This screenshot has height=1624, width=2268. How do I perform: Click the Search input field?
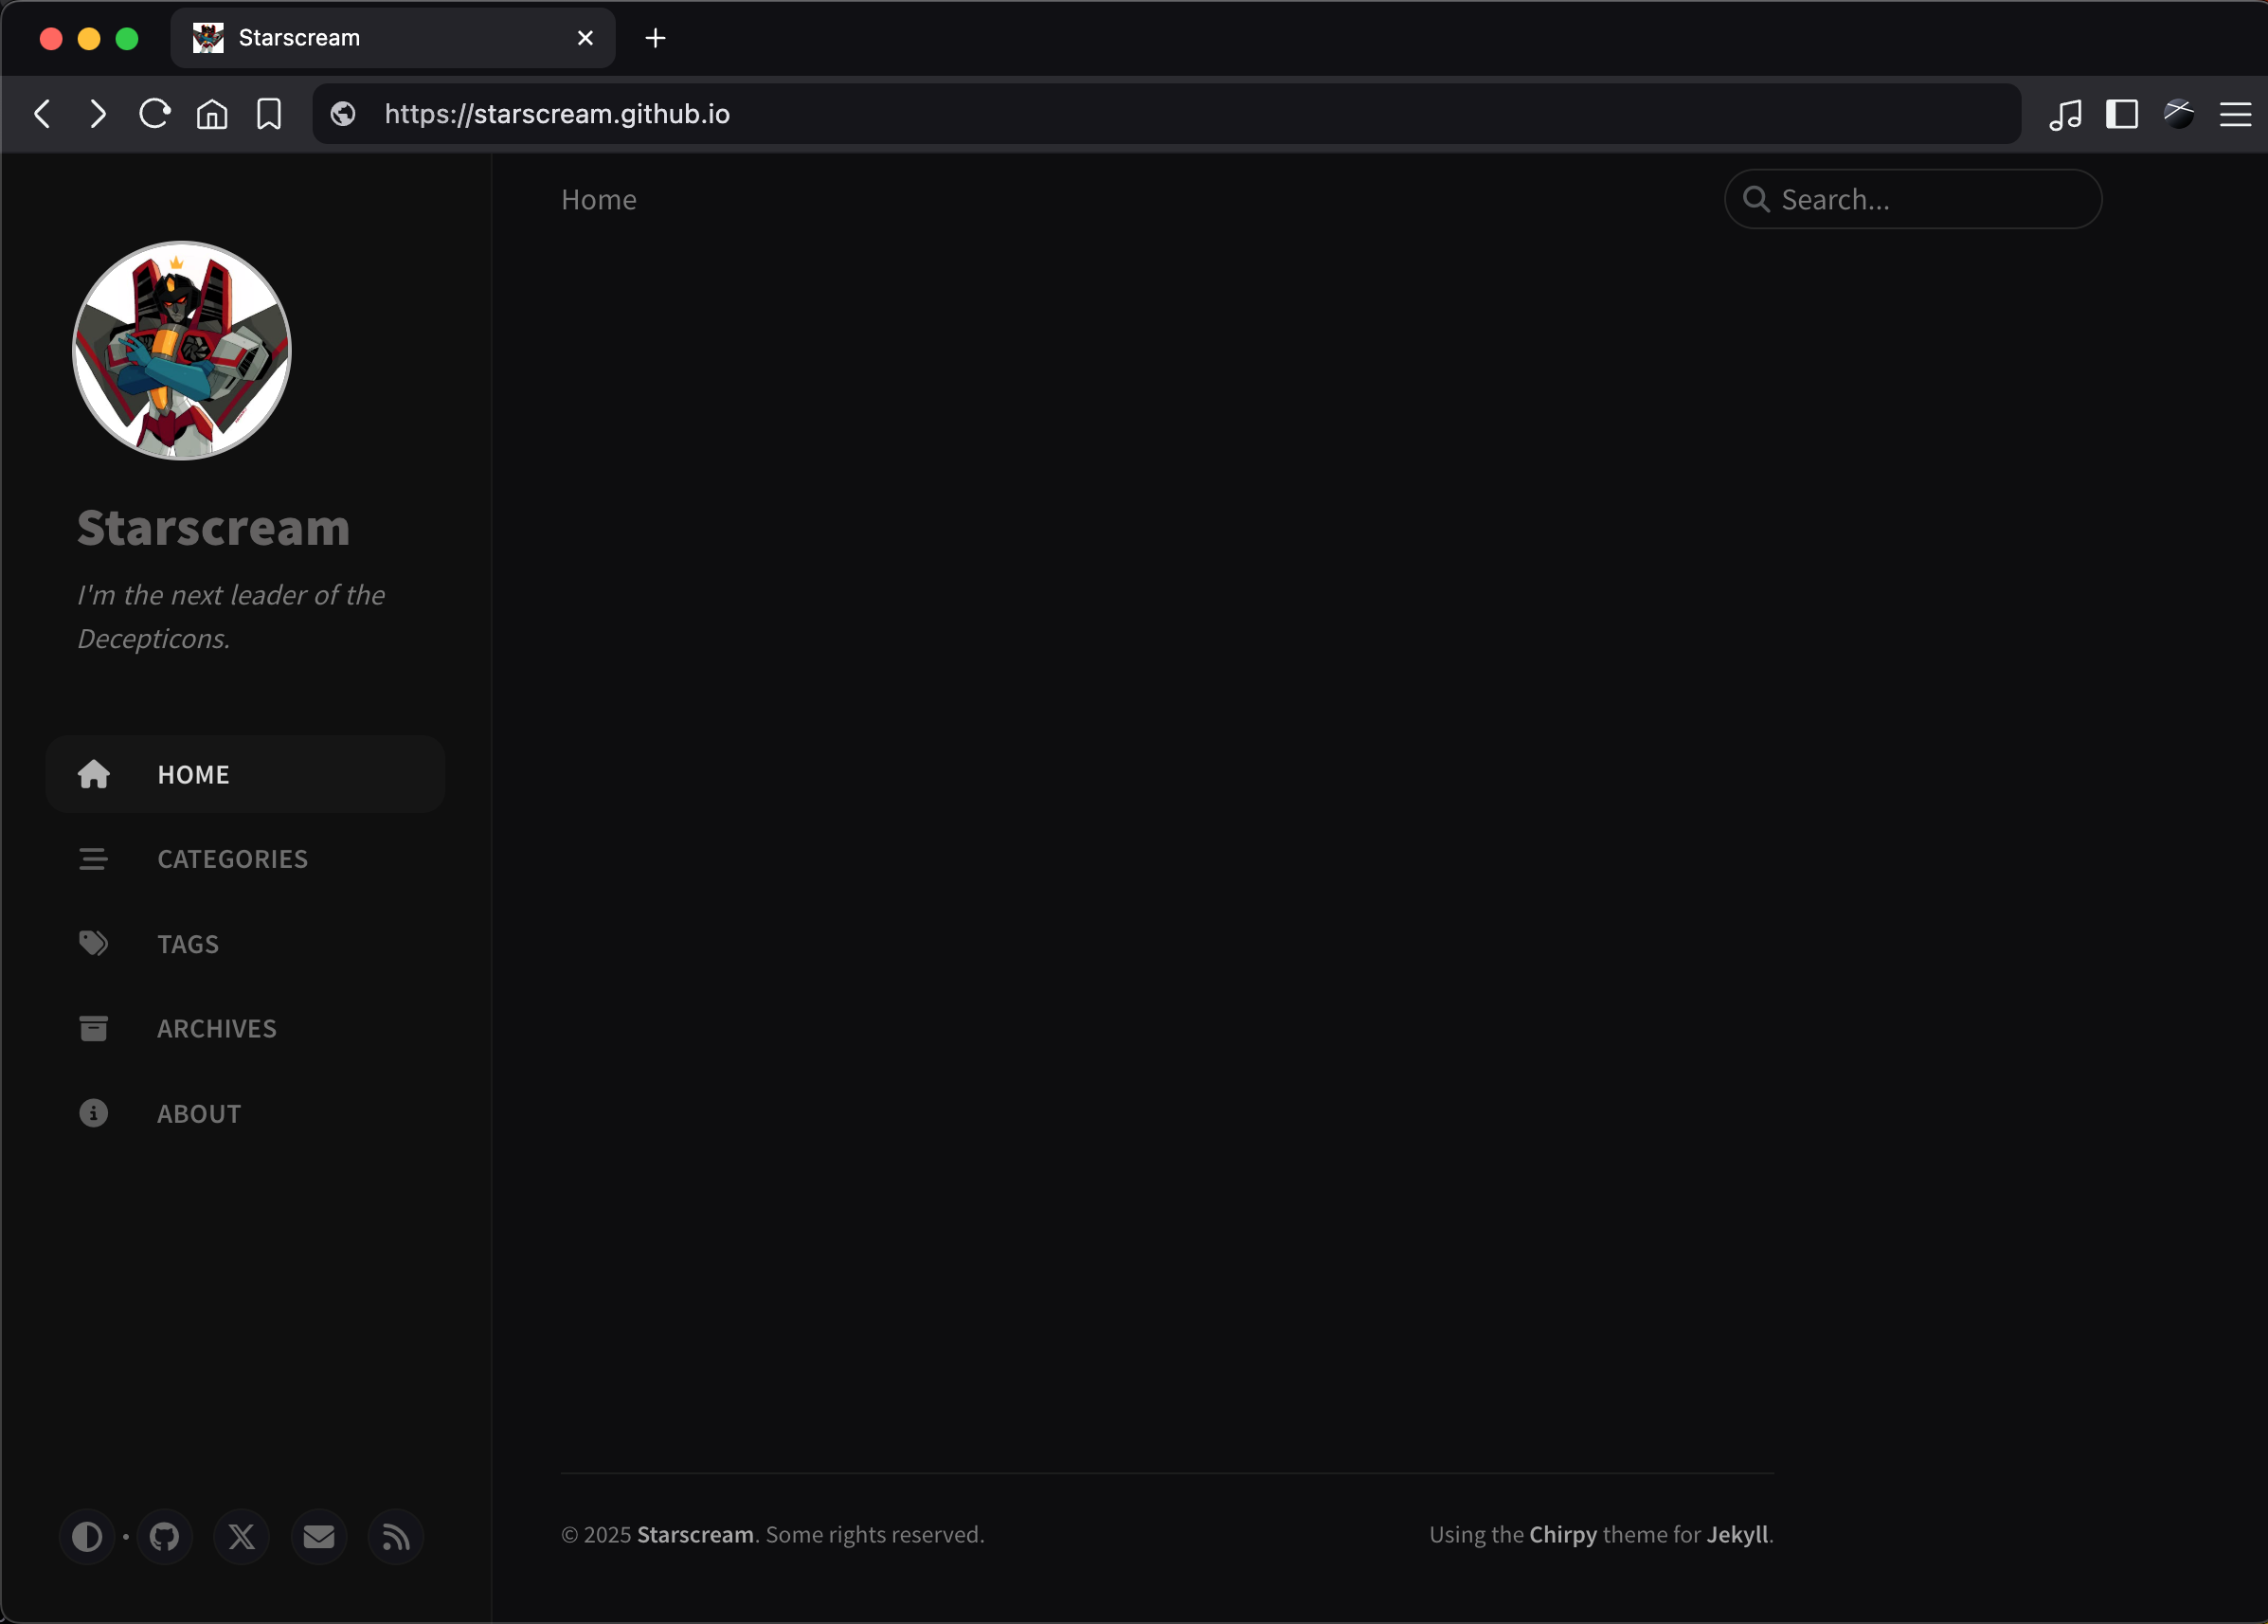(1913, 199)
